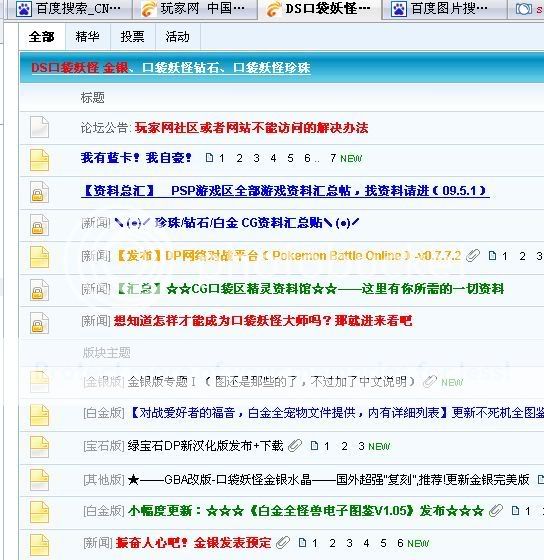Open the 精华 forum filter tab
Screen dimensions: 544x560
88,37
